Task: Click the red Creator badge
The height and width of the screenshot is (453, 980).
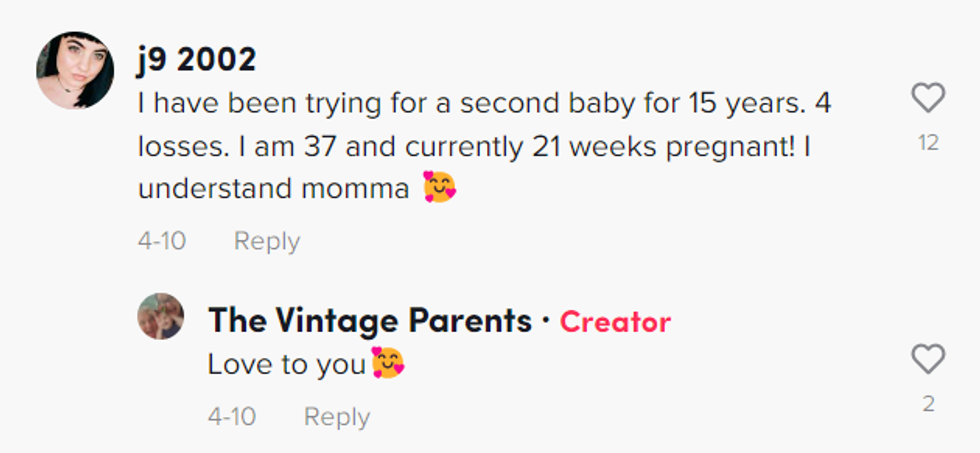Action: coord(615,322)
